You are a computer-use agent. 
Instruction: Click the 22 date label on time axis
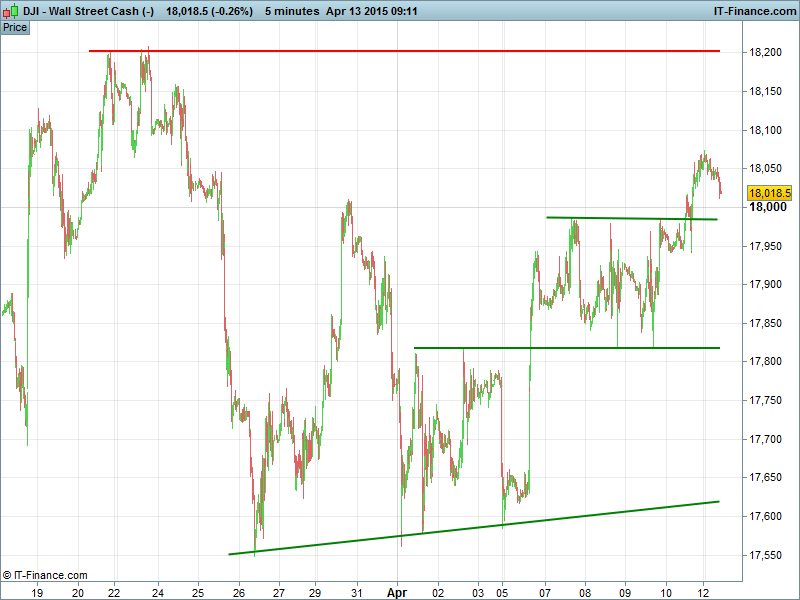click(x=114, y=593)
